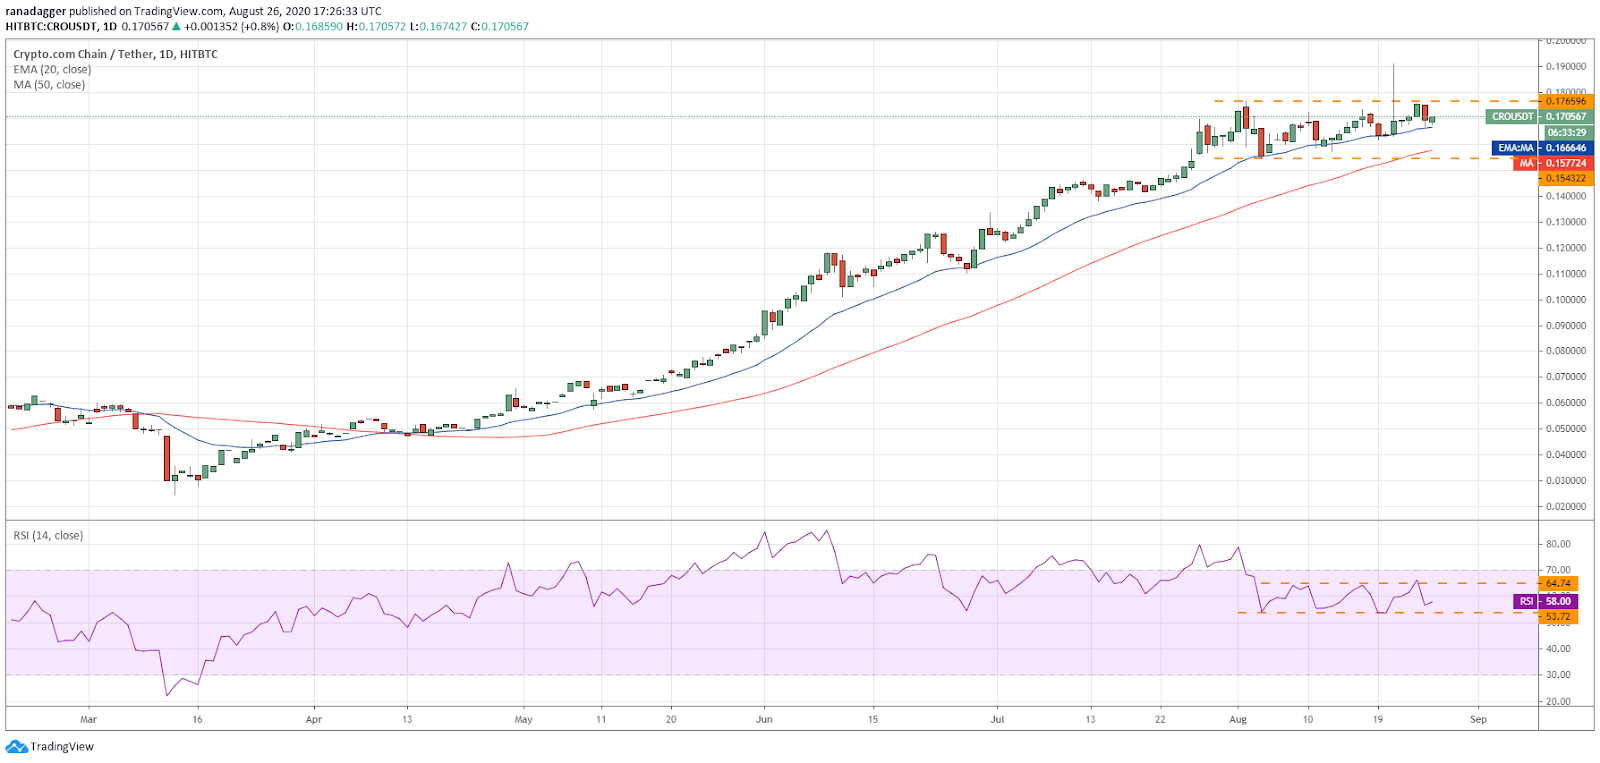Click the 'Aug' date on the time axis
This screenshot has height=763, width=1600.
pos(1238,720)
